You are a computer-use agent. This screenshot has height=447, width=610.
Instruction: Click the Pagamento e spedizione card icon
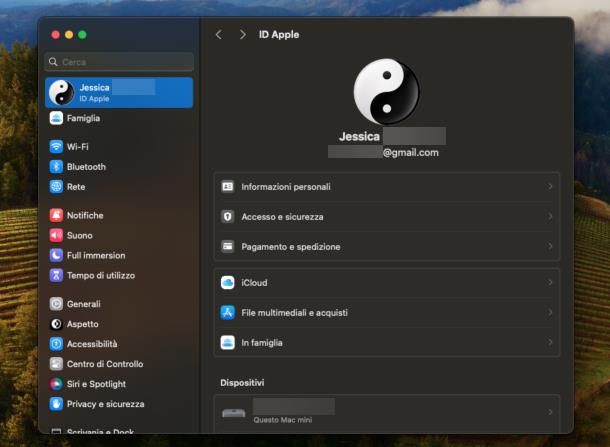pos(228,247)
